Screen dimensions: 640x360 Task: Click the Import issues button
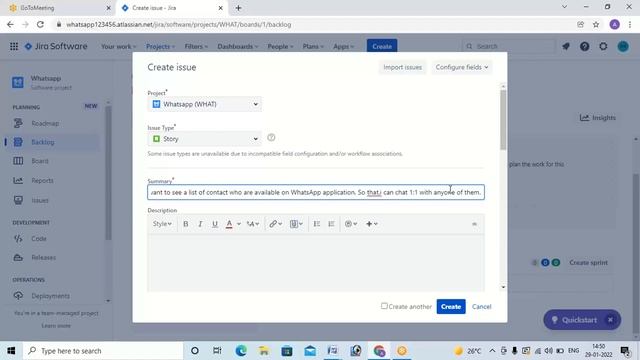402,67
